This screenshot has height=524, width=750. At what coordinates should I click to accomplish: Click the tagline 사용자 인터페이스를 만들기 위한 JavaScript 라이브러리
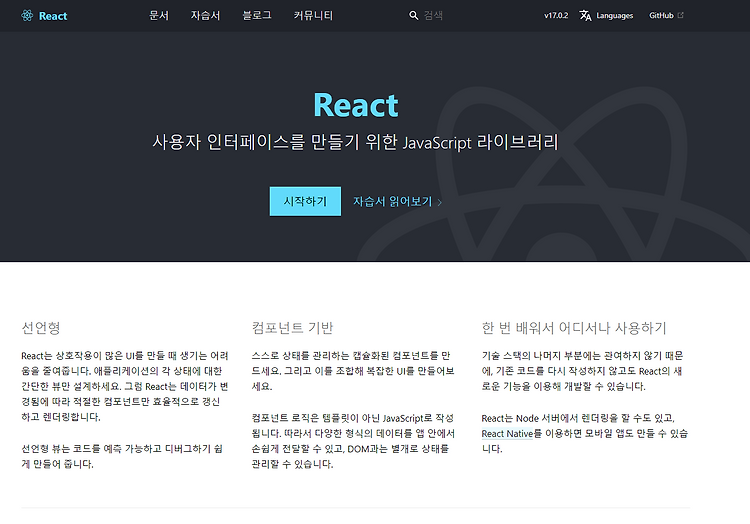355,142
